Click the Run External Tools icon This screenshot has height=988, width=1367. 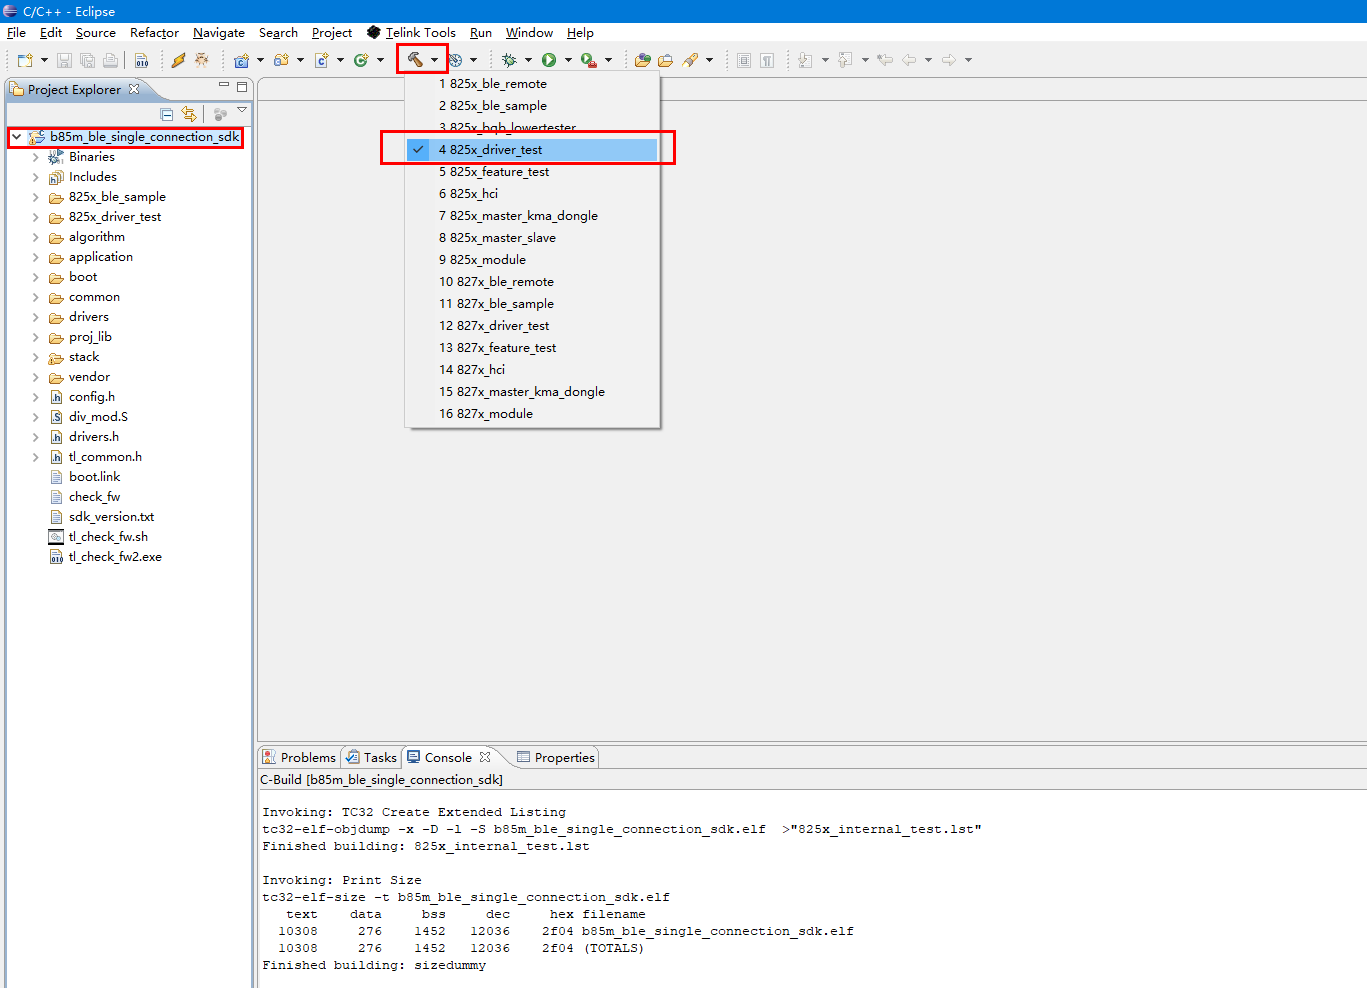[x=589, y=60]
